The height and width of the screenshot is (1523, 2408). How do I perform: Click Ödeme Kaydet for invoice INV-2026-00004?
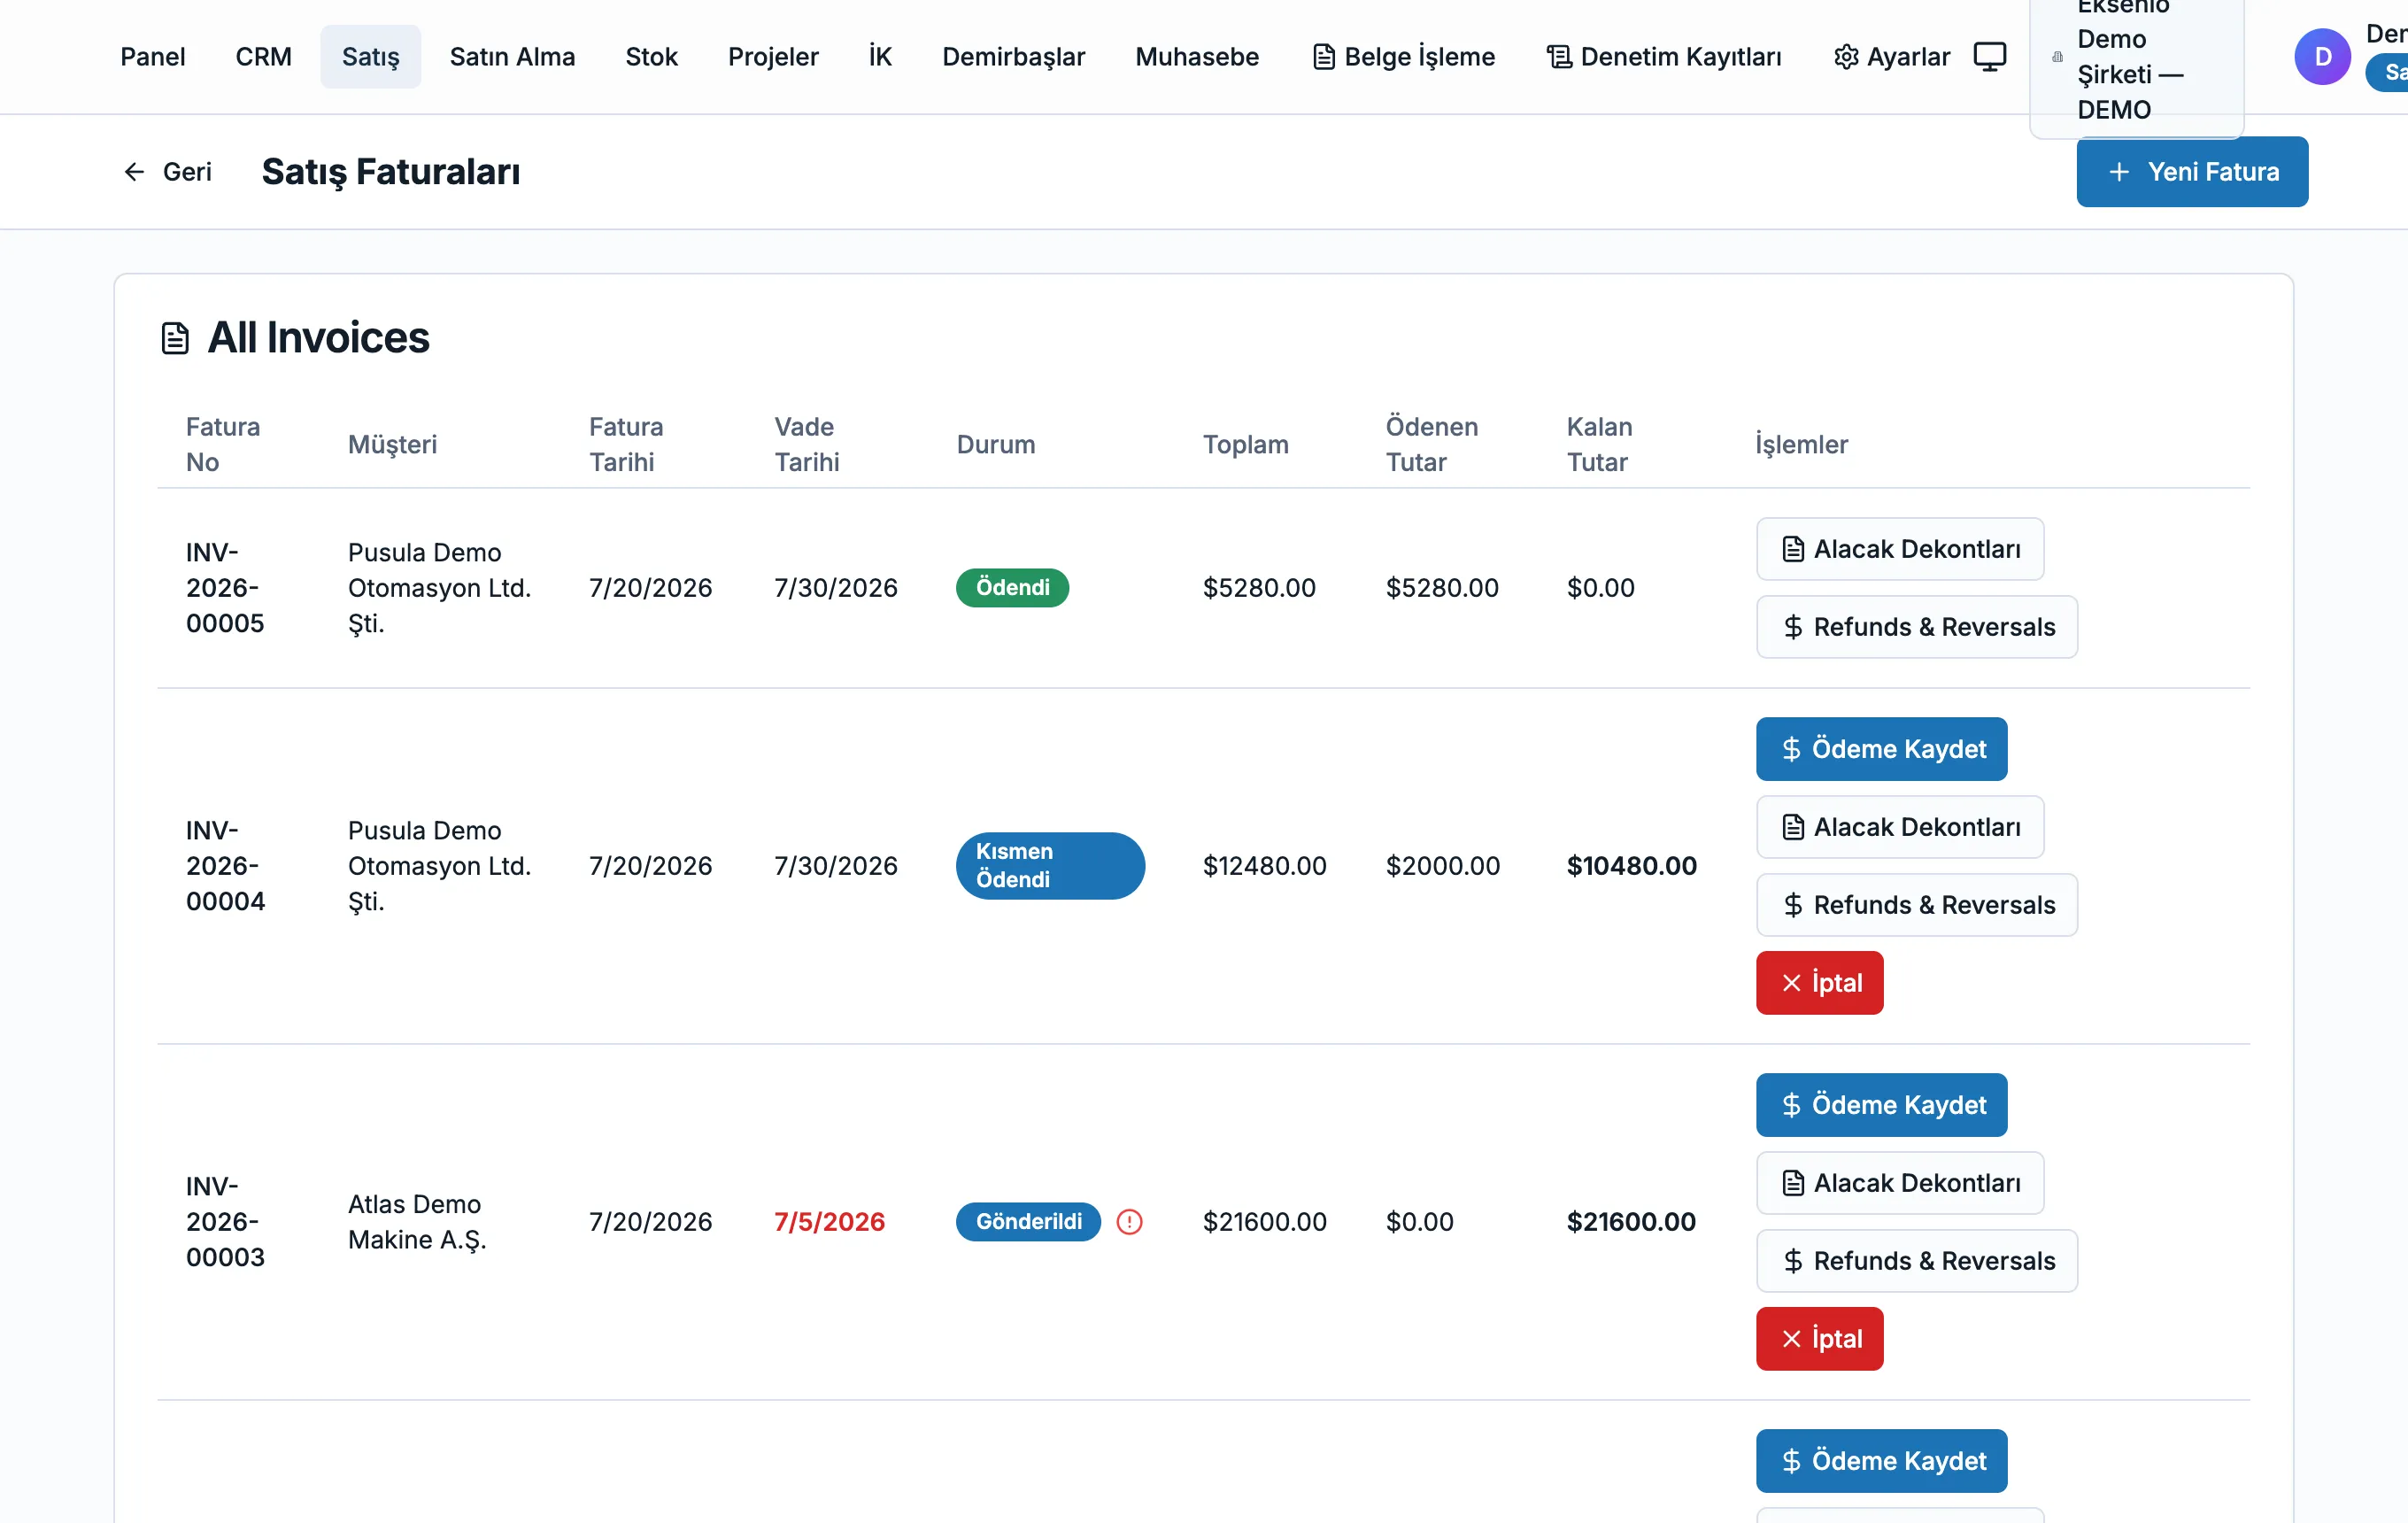[1881, 749]
